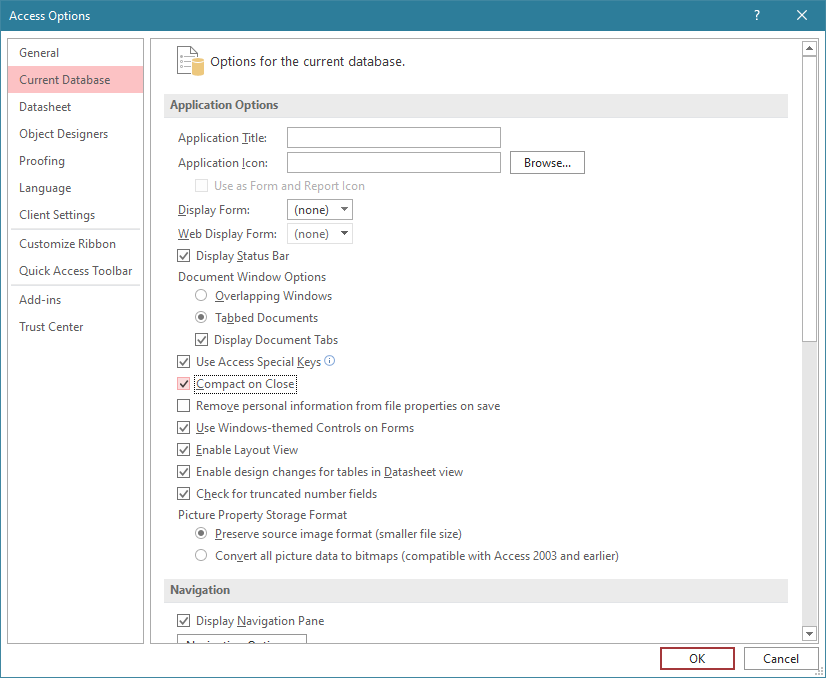The width and height of the screenshot is (826, 678).
Task: Toggle Display Status Bar checkbox
Action: [183, 256]
